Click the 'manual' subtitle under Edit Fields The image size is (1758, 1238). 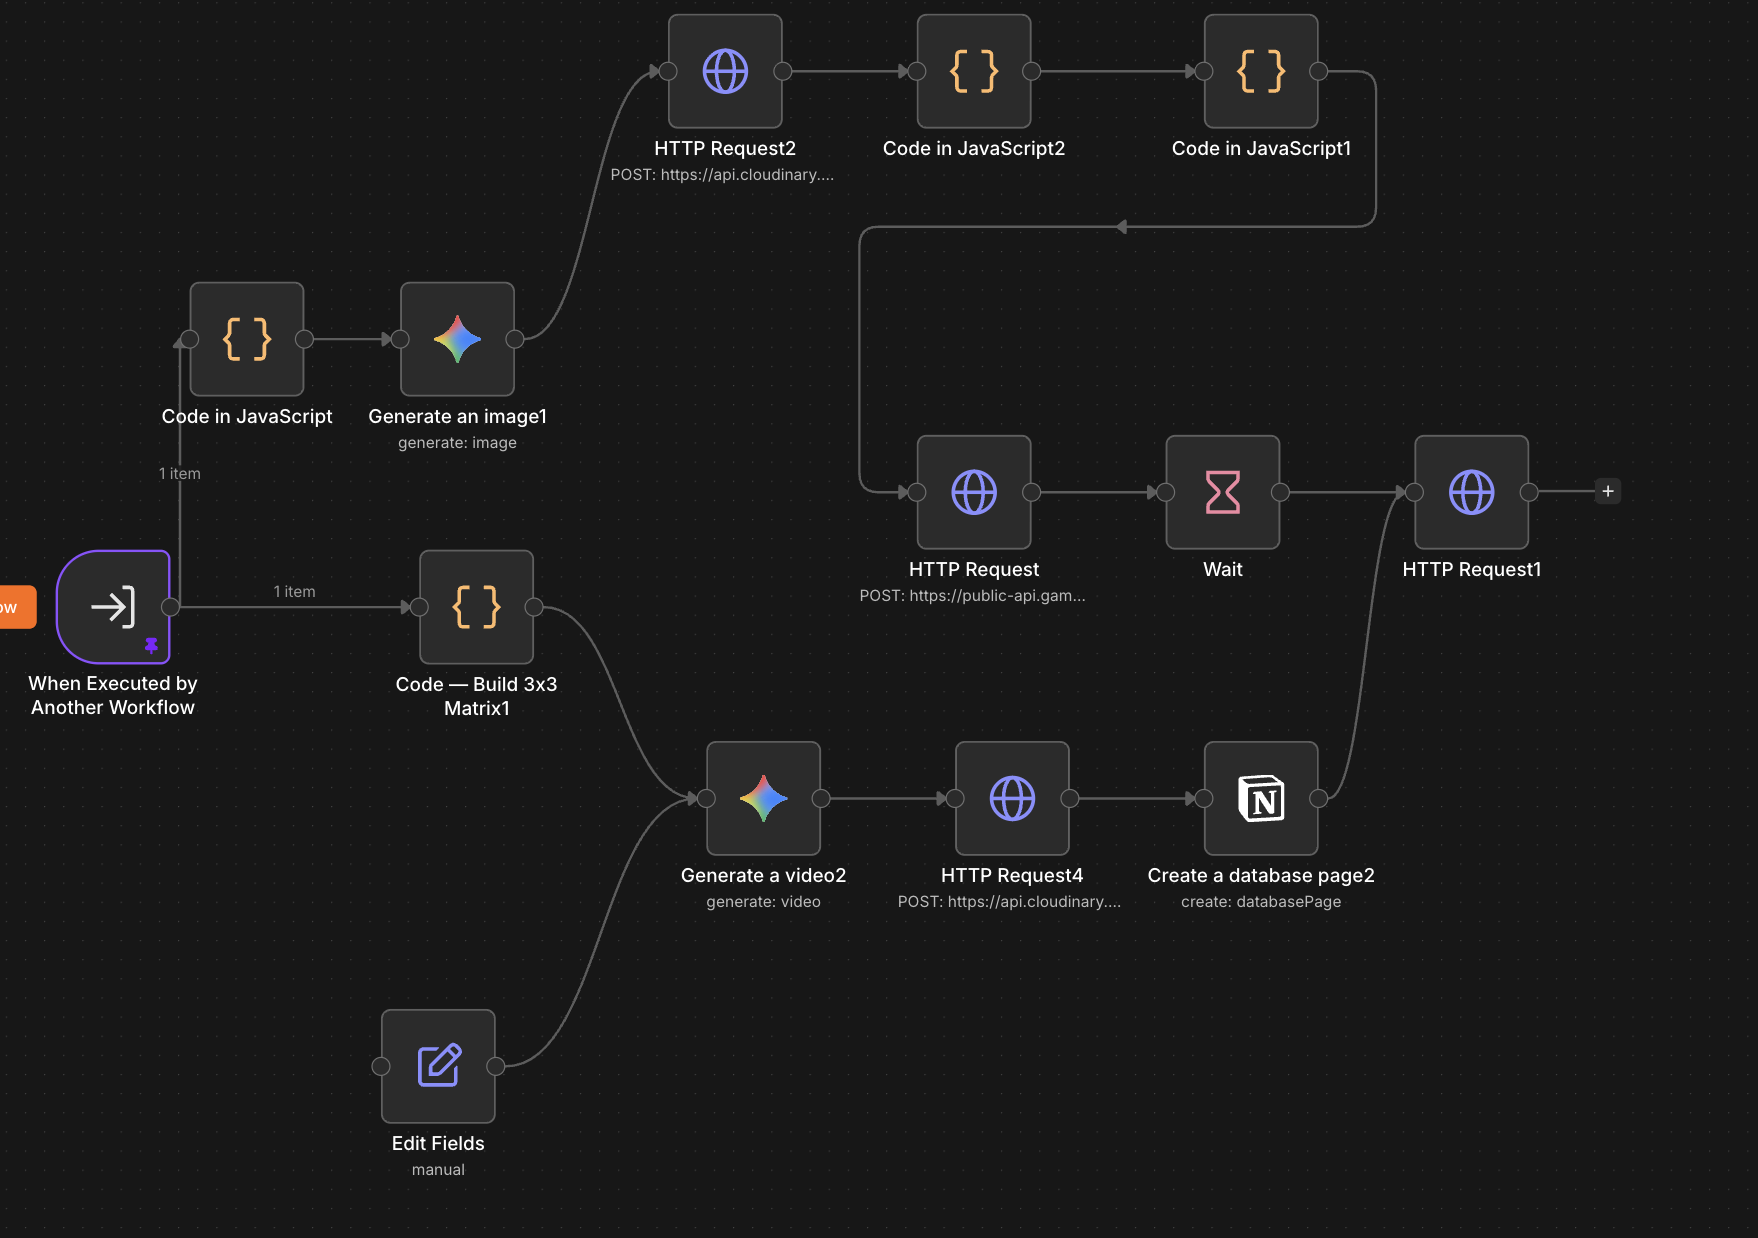(x=438, y=1169)
